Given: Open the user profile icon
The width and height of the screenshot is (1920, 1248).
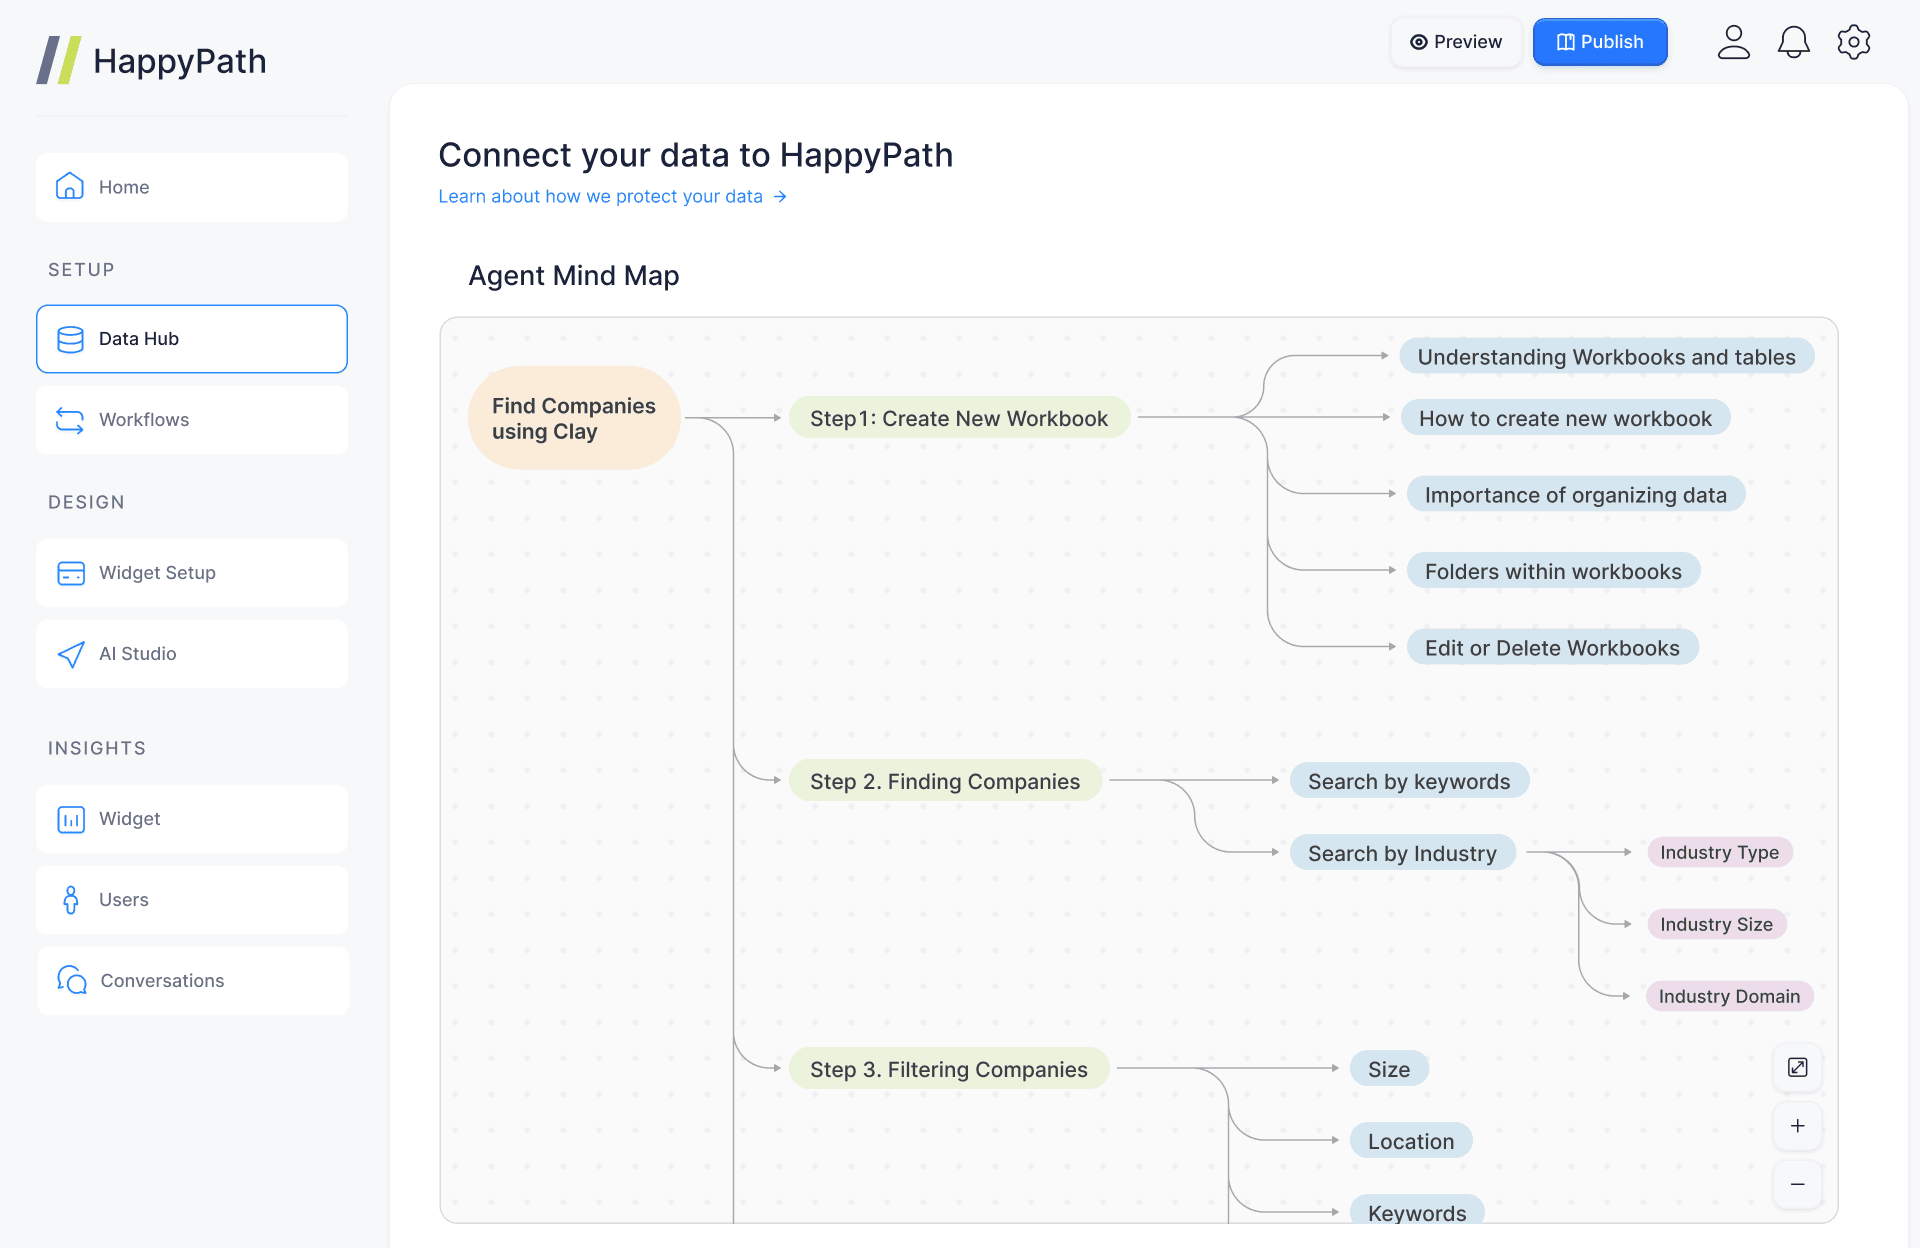Looking at the screenshot, I should [x=1733, y=42].
